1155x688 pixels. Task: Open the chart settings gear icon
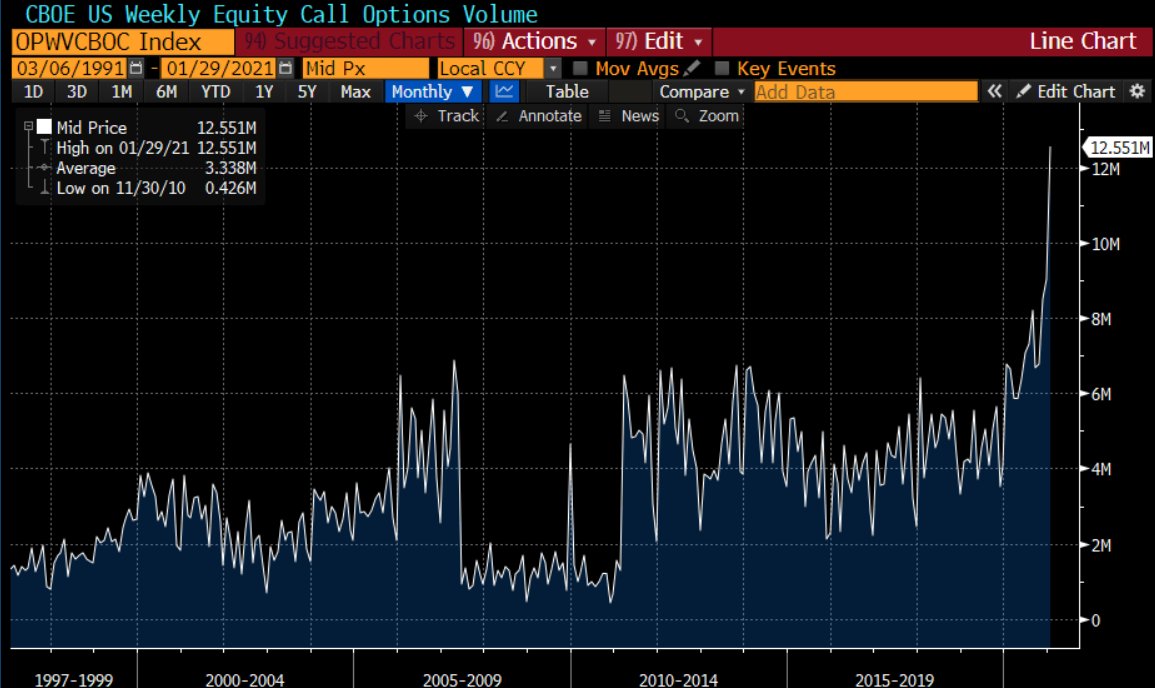tap(1136, 92)
